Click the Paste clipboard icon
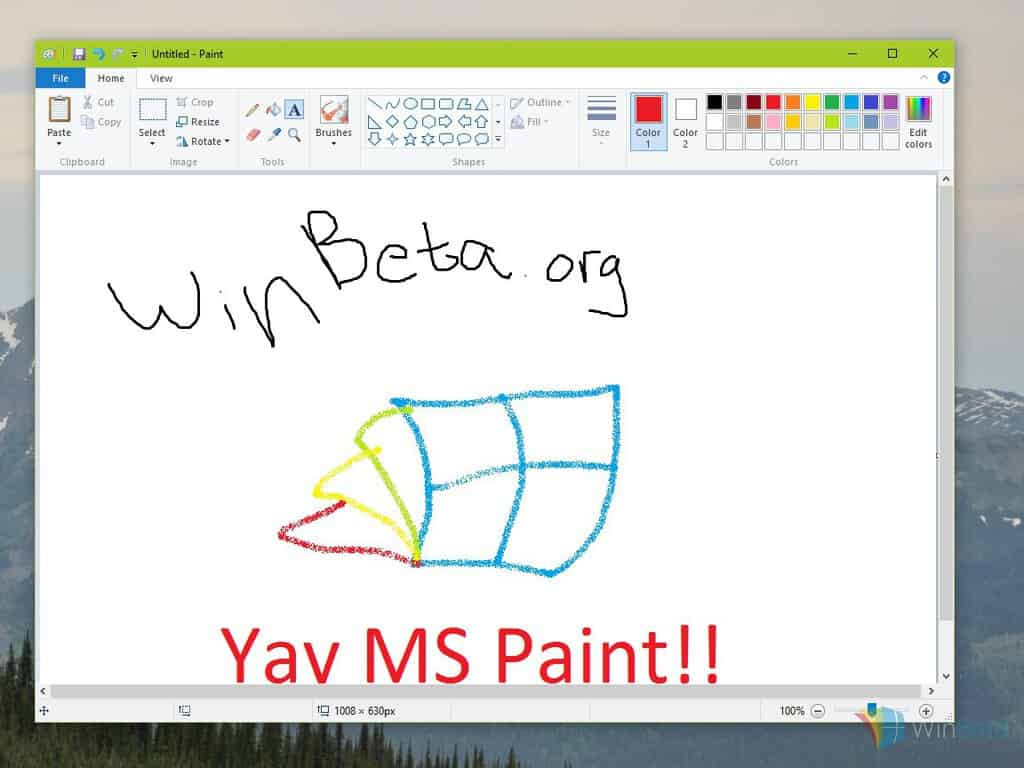The image size is (1024, 768). point(59,109)
